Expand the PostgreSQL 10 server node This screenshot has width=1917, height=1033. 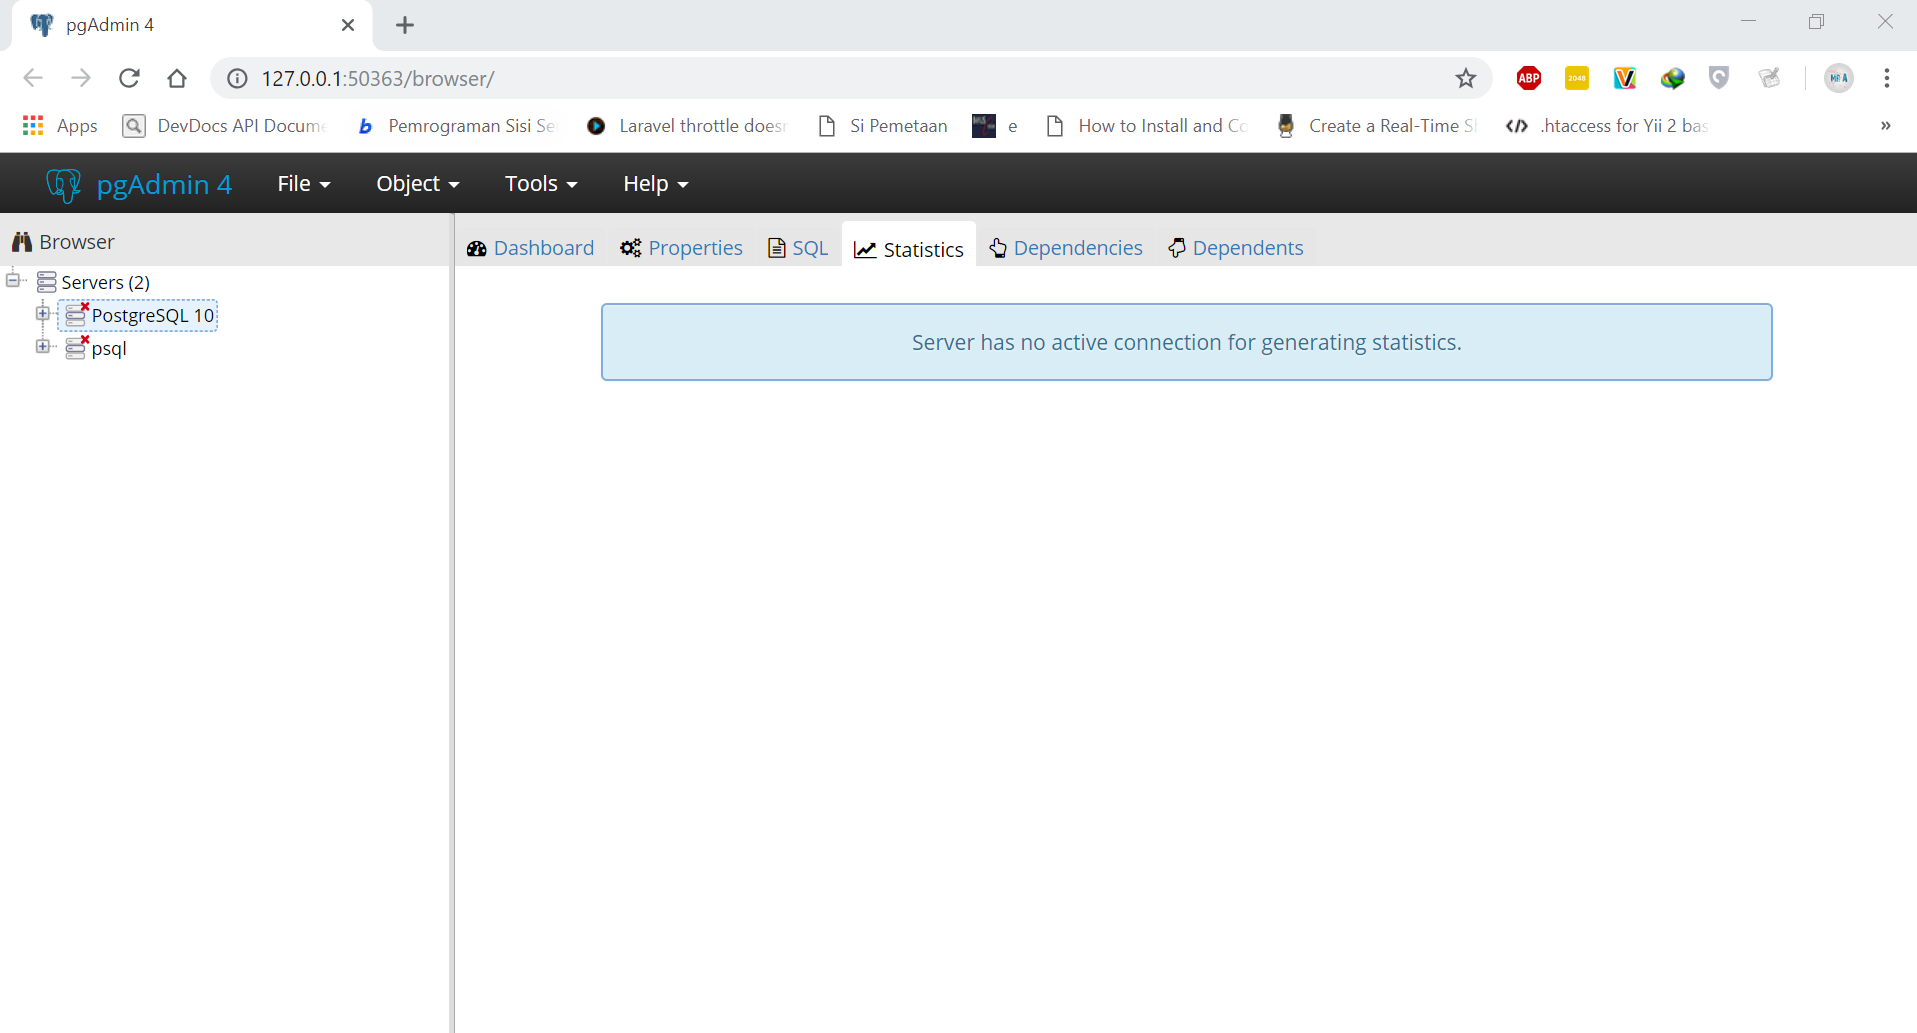(42, 312)
